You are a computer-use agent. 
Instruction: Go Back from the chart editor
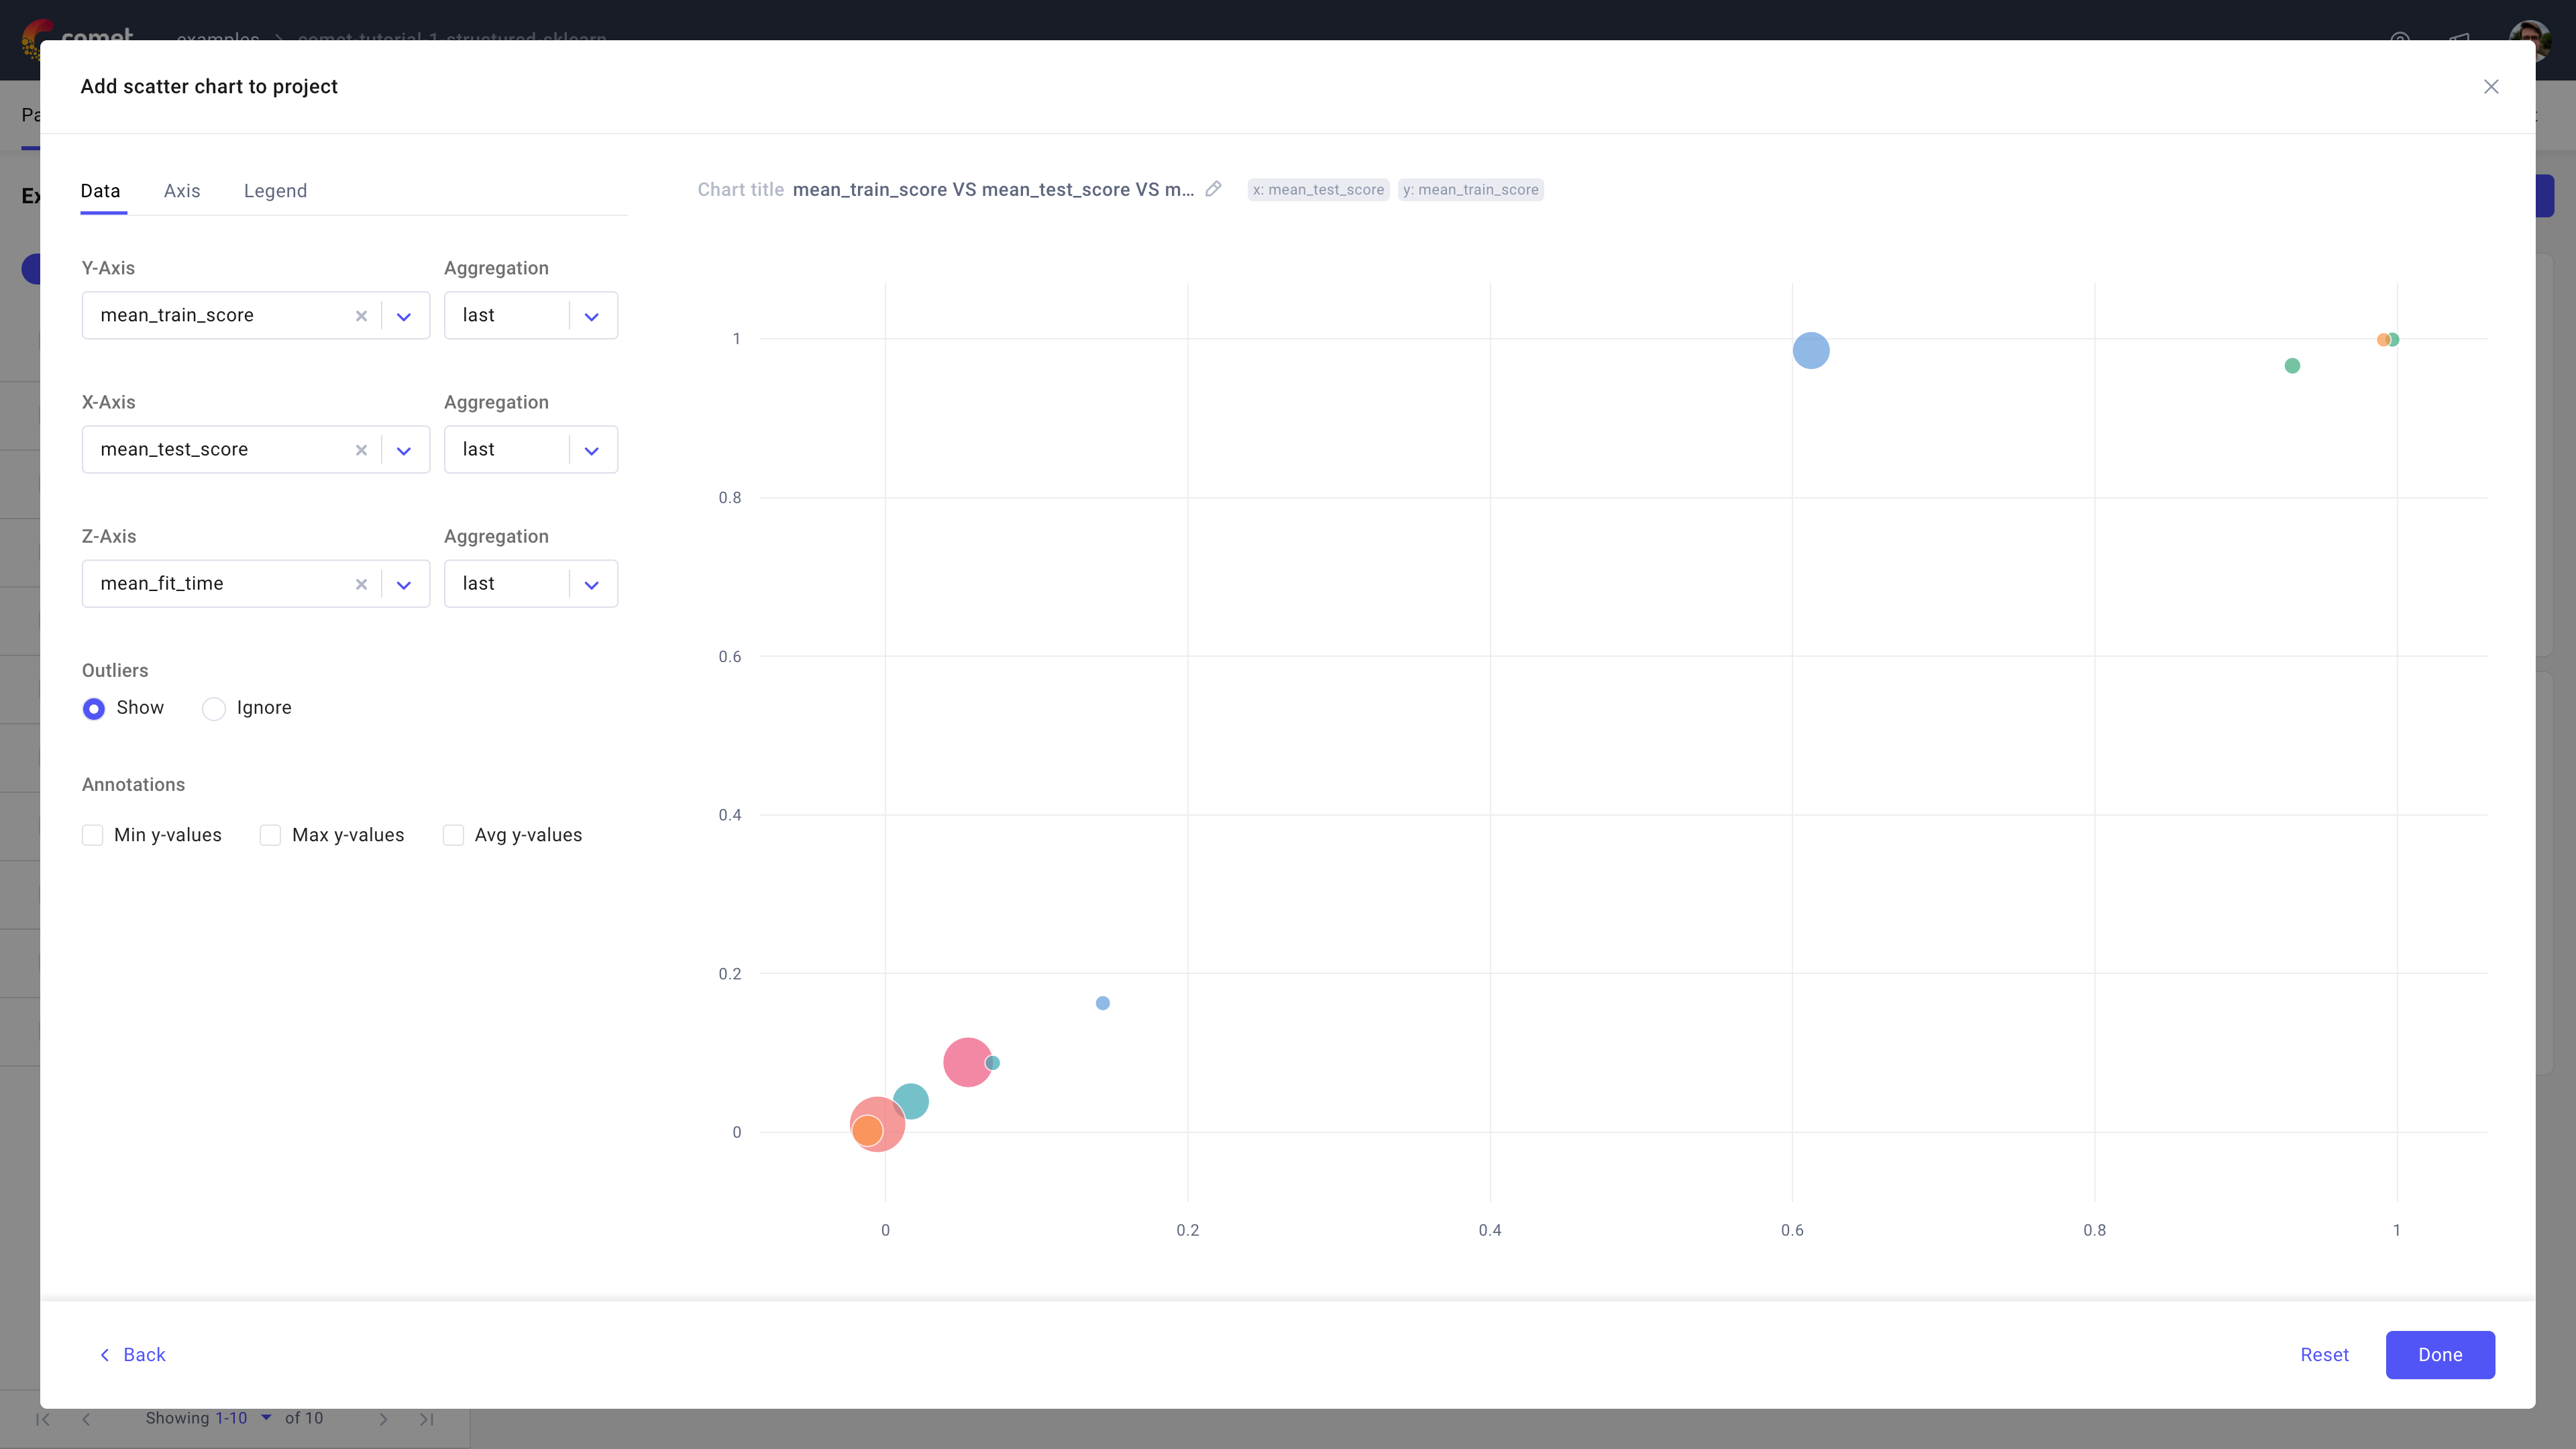[x=132, y=1355]
